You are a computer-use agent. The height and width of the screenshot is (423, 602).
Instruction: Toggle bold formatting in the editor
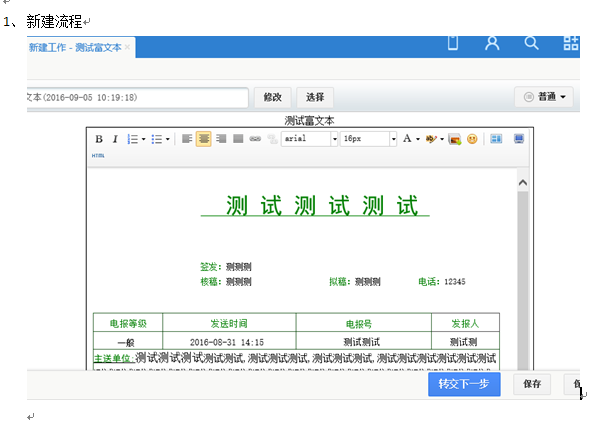point(99,139)
